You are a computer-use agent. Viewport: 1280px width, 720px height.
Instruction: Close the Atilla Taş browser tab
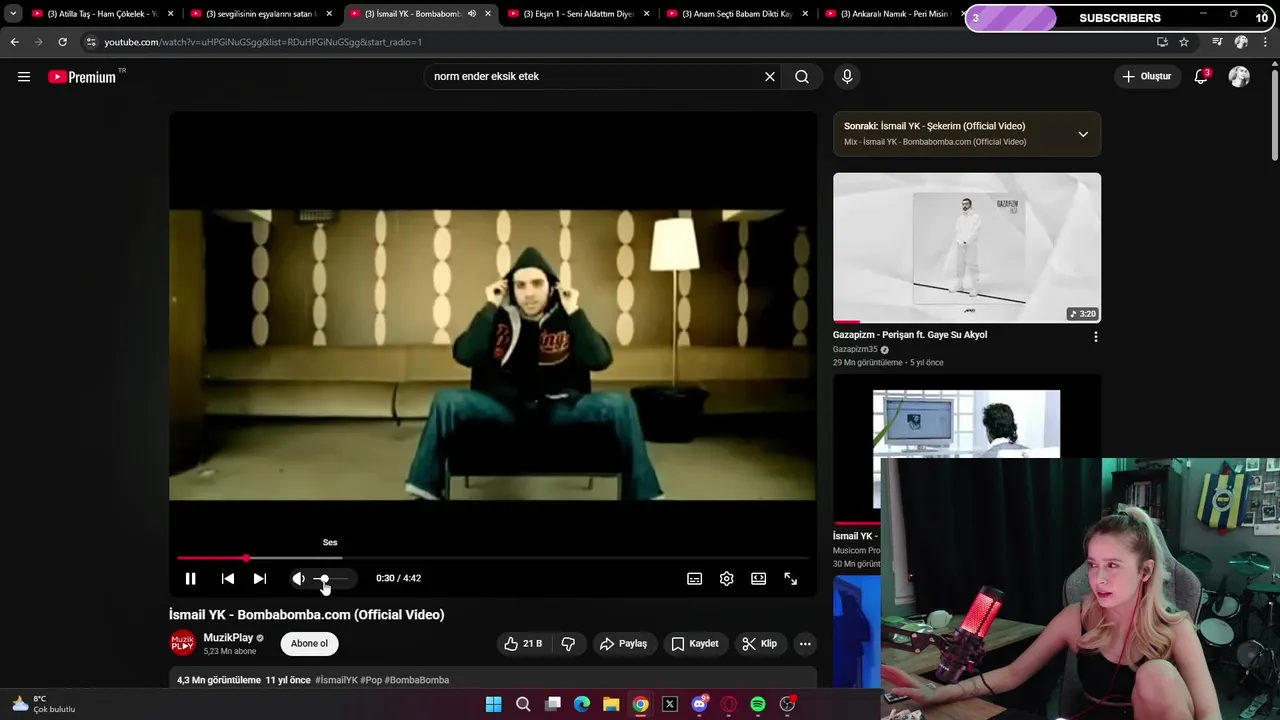click(171, 14)
